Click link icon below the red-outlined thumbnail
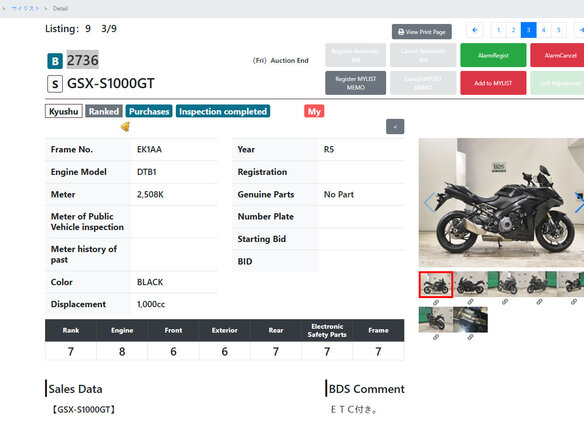This screenshot has height=438, width=584. coord(436,302)
